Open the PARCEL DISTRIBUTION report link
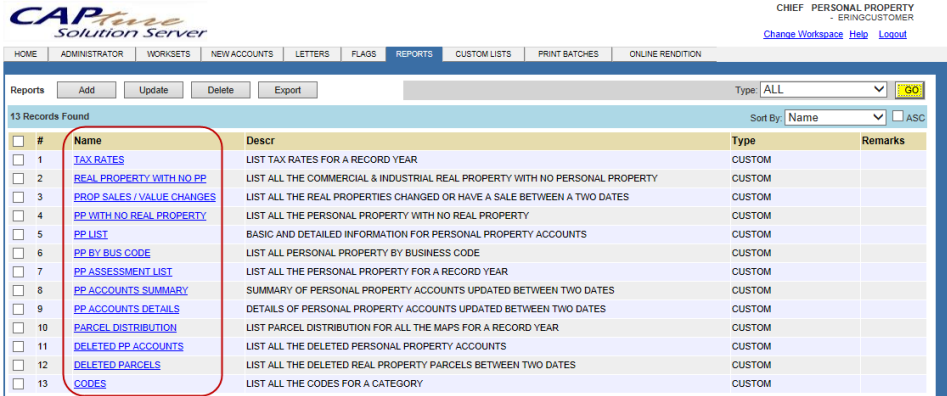Image resolution: width=947 pixels, height=396 pixels. click(x=126, y=328)
